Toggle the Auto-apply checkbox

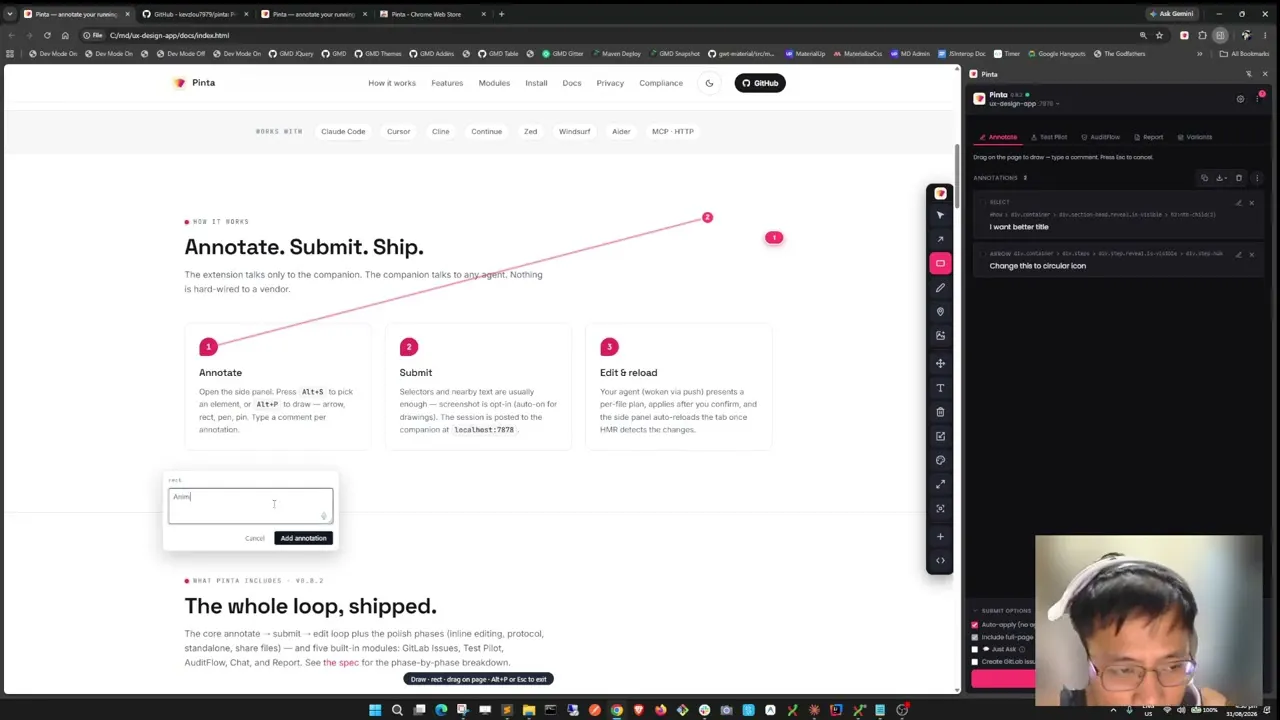(x=975, y=625)
